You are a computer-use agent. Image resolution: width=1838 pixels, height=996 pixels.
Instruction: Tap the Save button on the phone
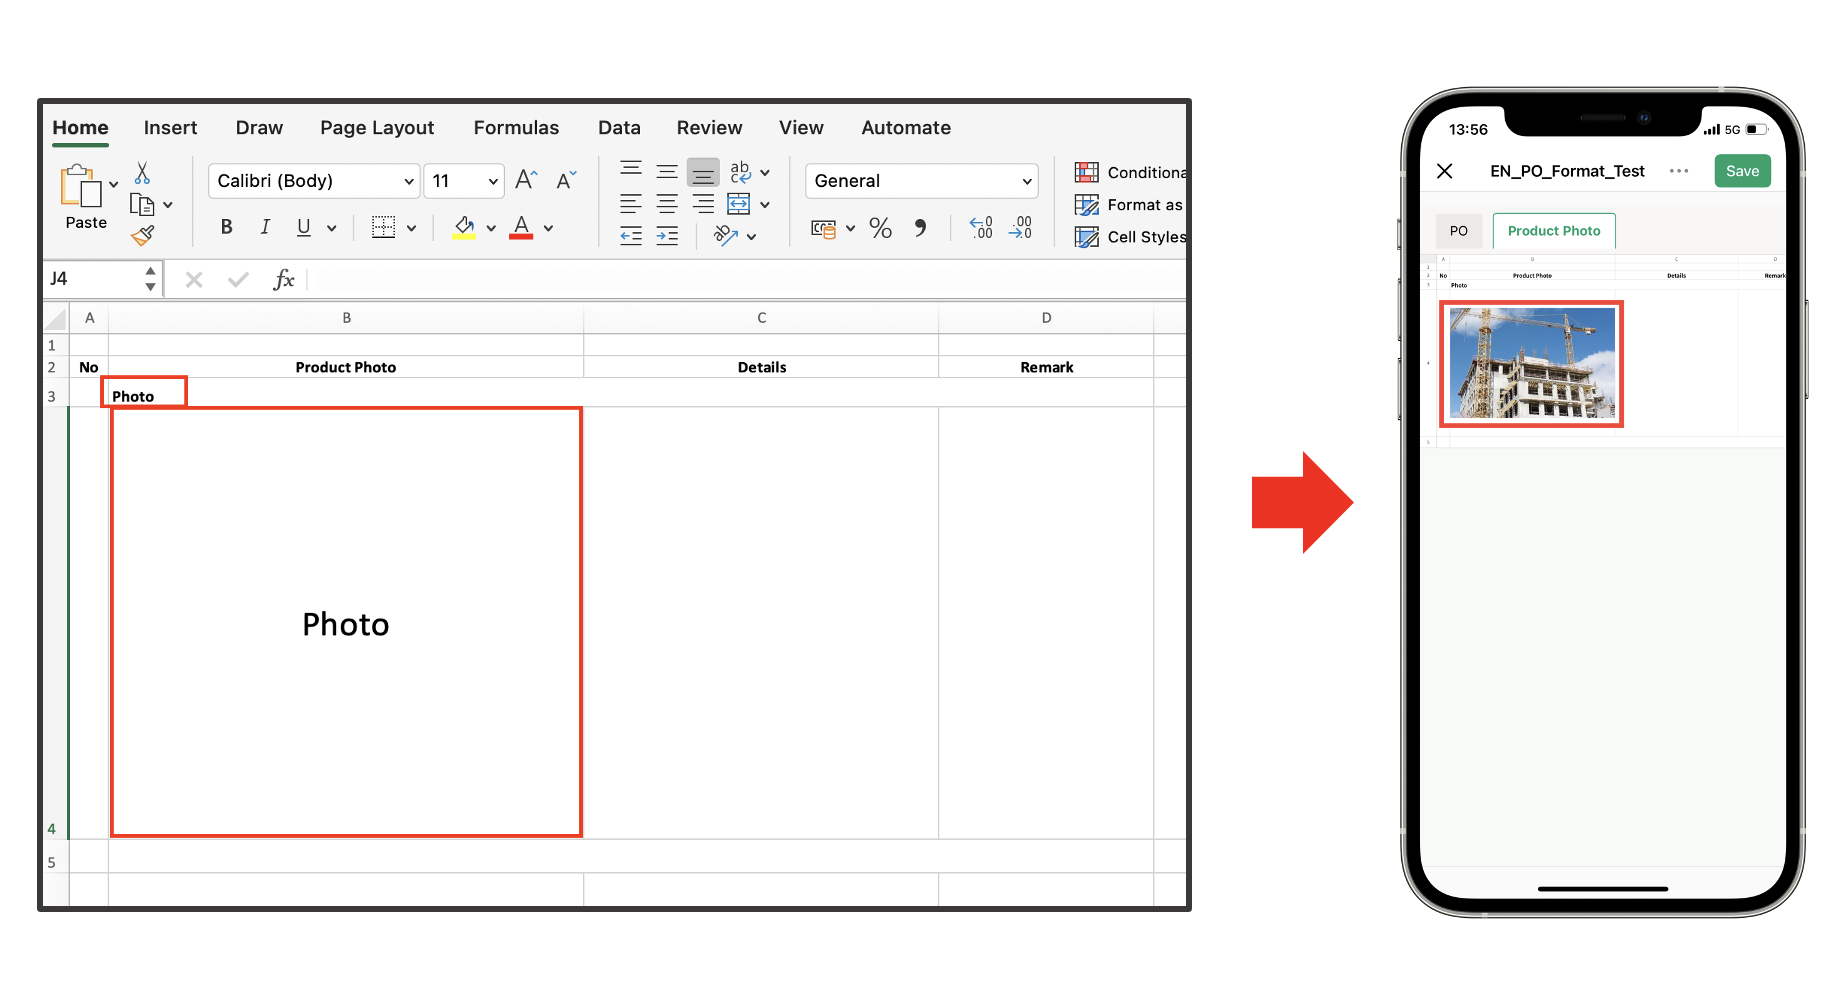[x=1742, y=171]
